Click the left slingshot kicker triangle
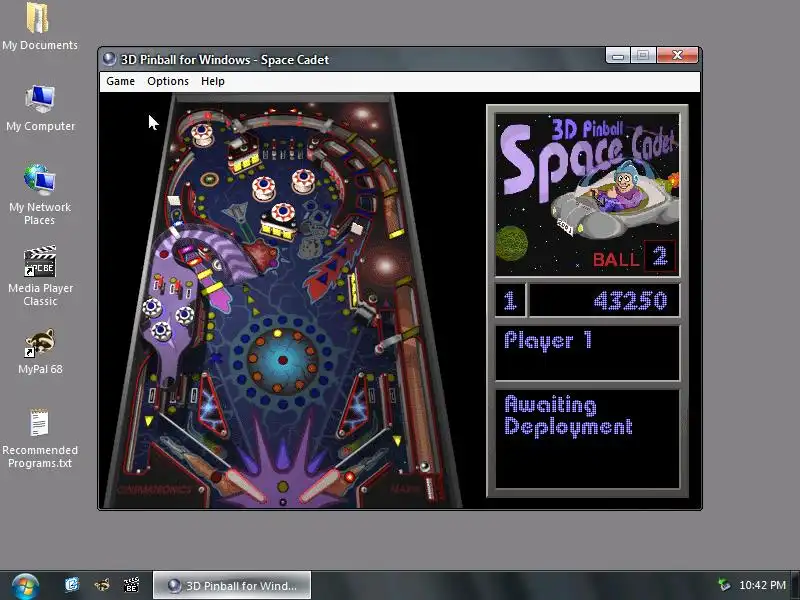This screenshot has height=600, width=800. click(212, 405)
